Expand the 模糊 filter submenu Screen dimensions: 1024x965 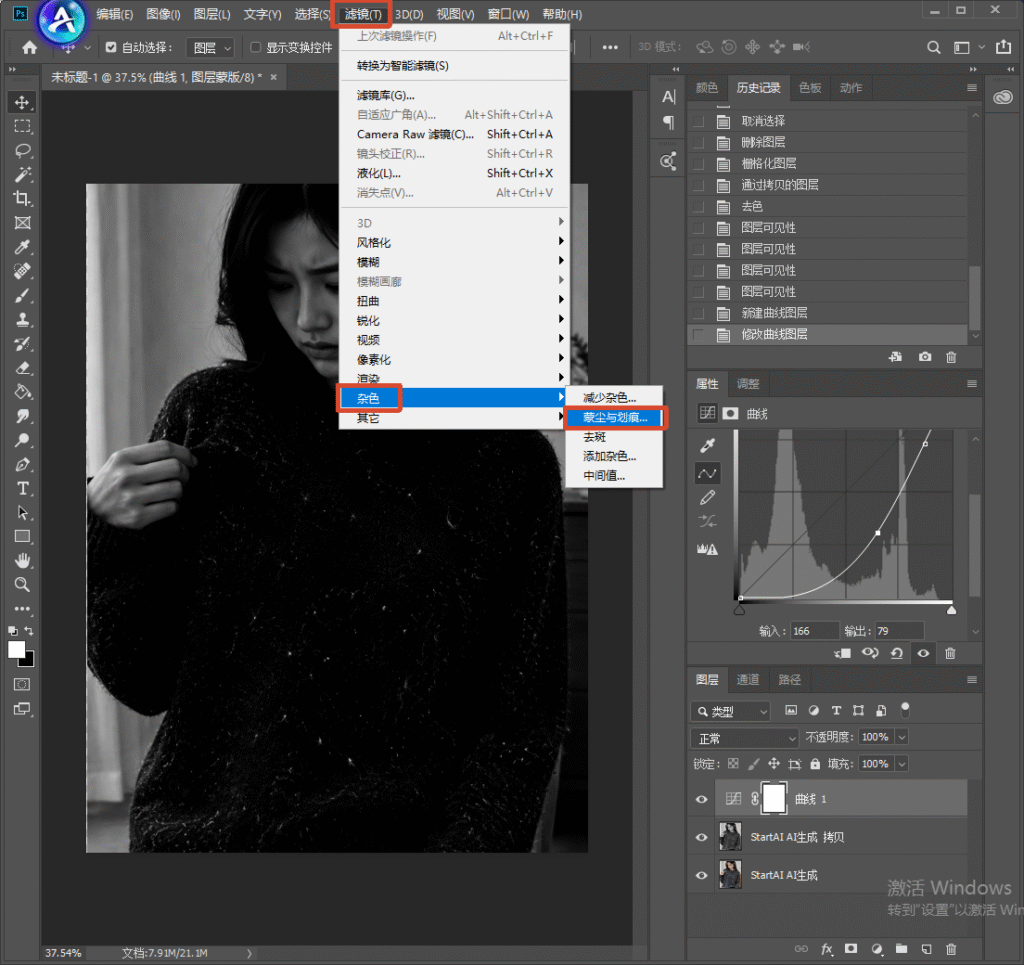point(454,262)
